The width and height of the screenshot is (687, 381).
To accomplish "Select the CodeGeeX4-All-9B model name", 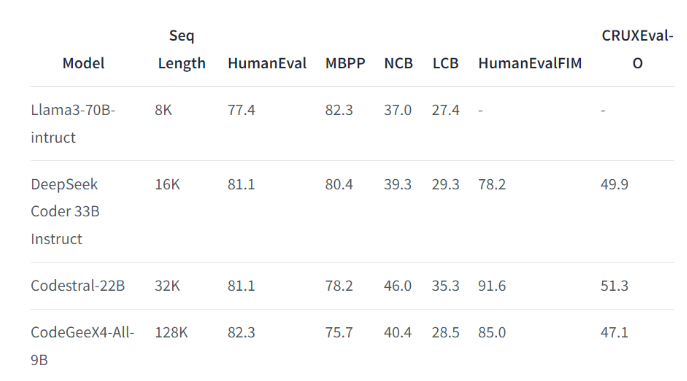I will click(x=82, y=346).
